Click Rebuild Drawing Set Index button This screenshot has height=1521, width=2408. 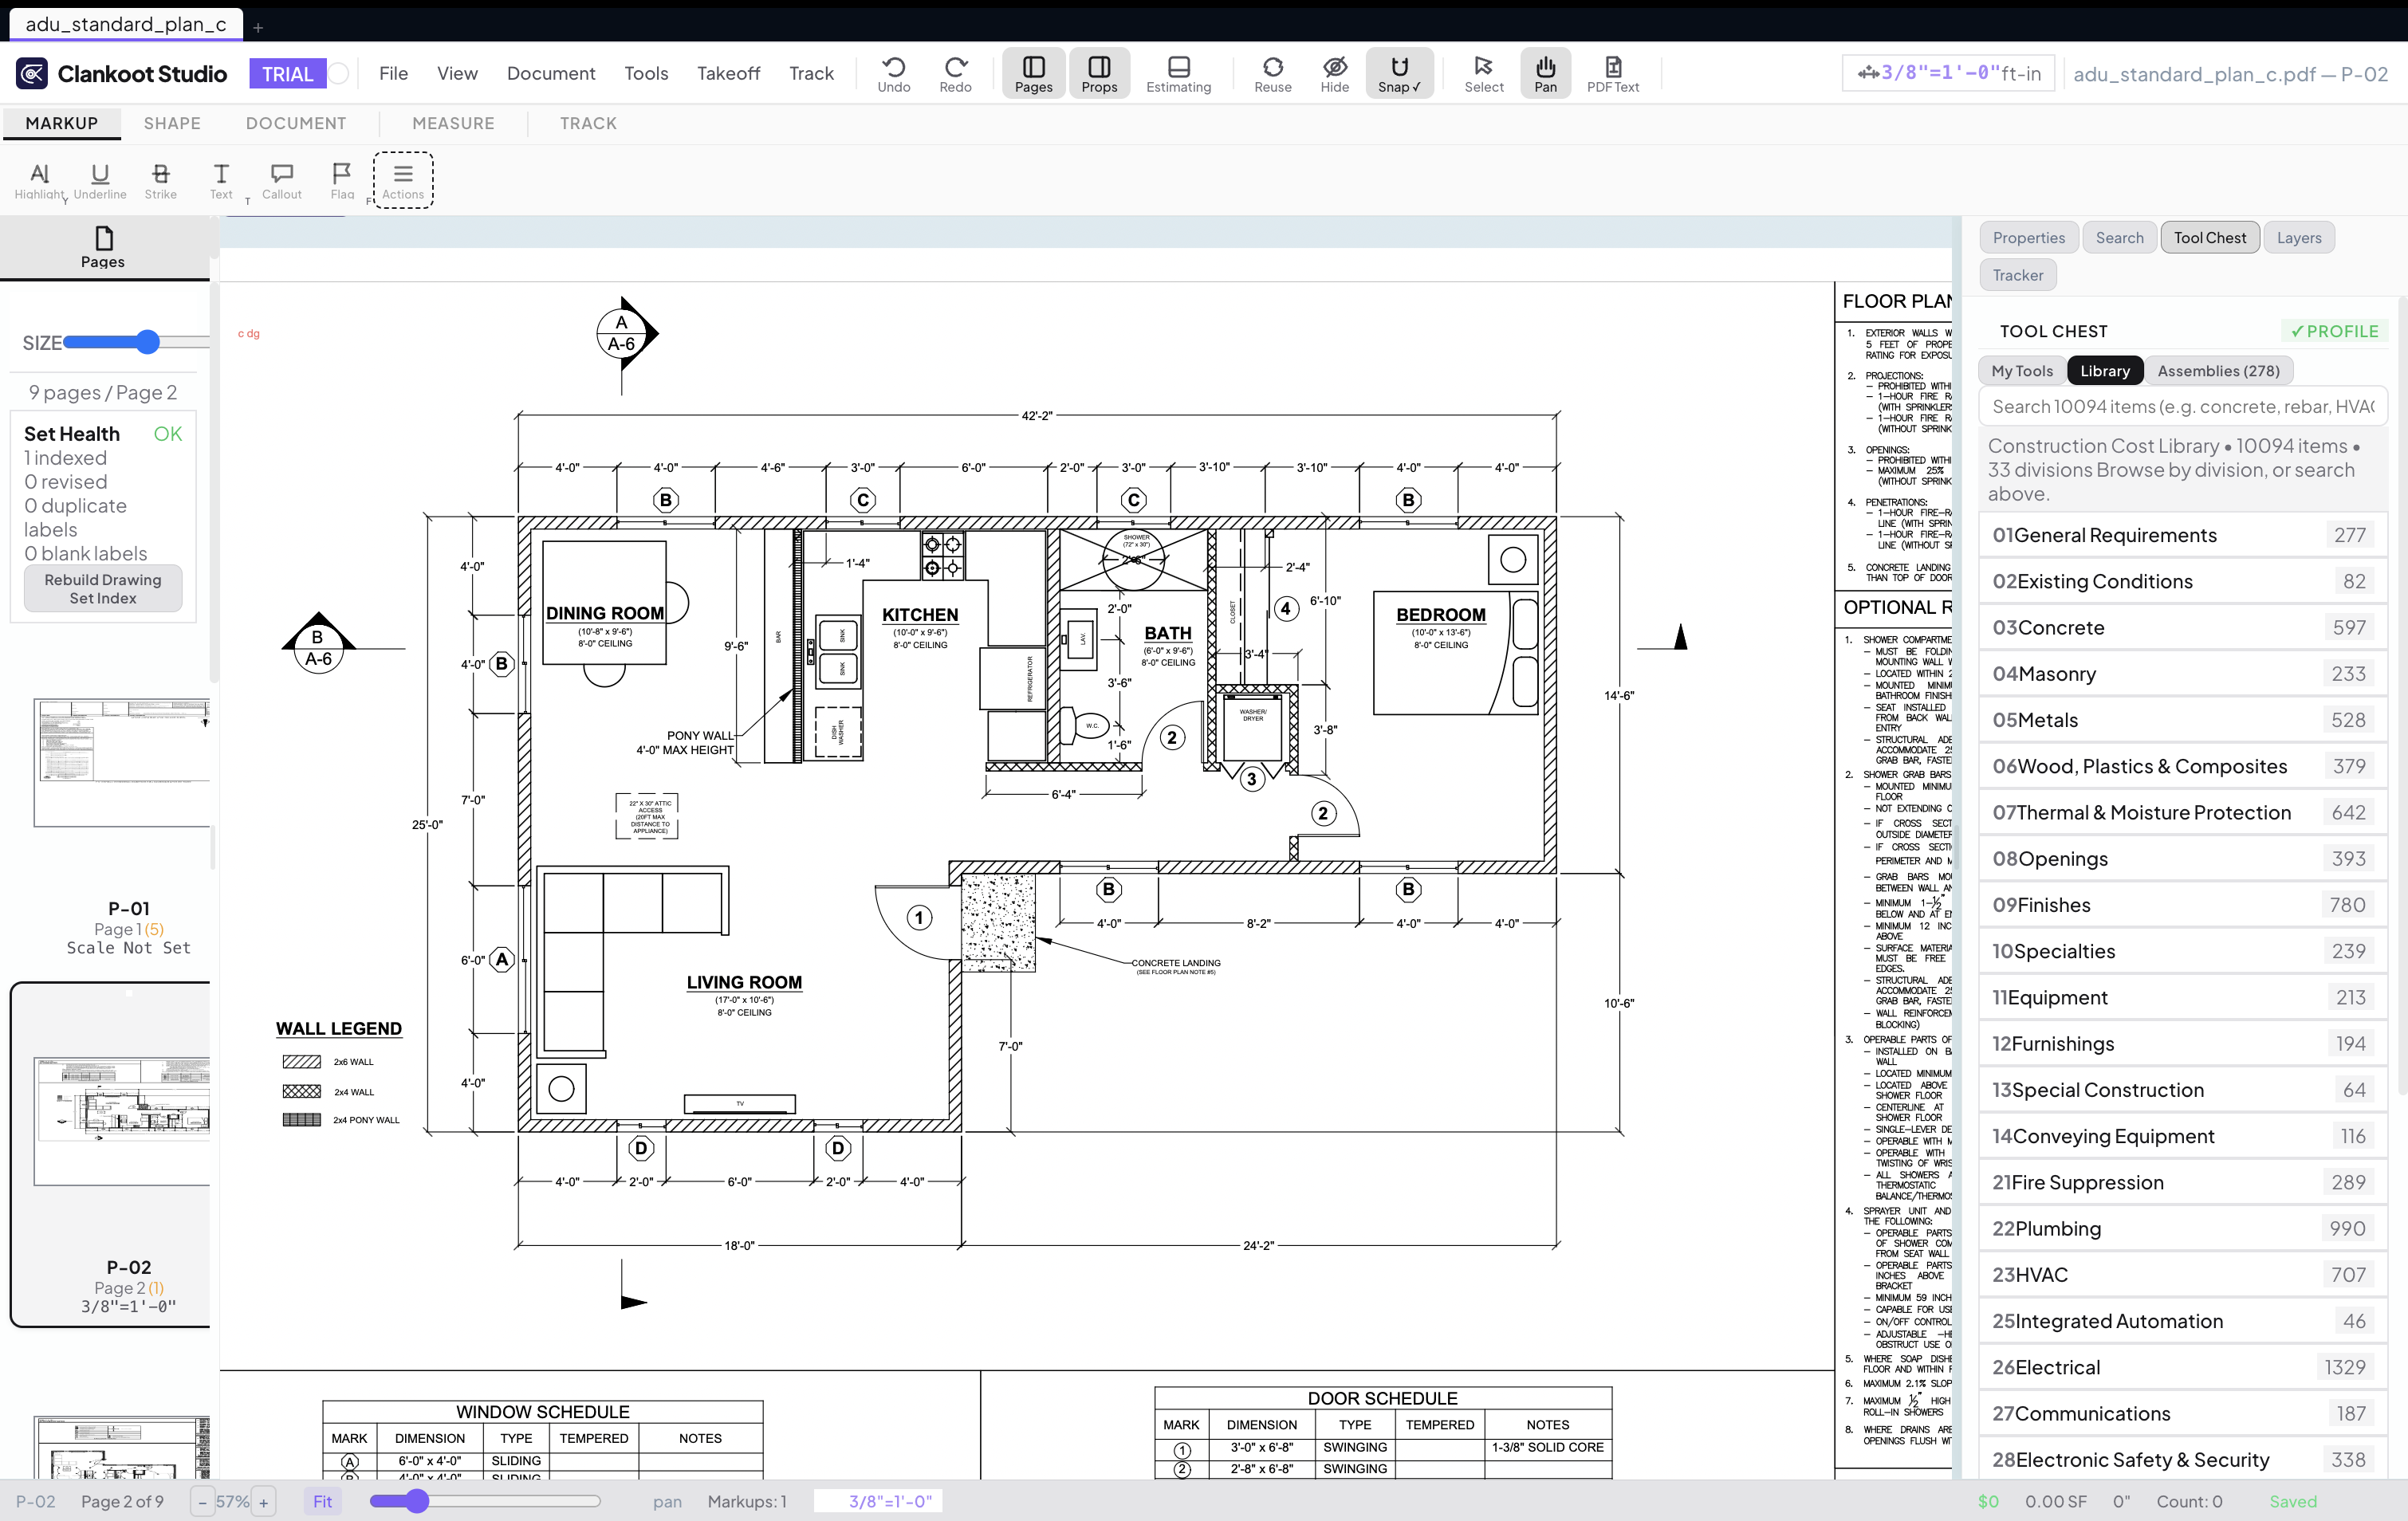click(103, 589)
